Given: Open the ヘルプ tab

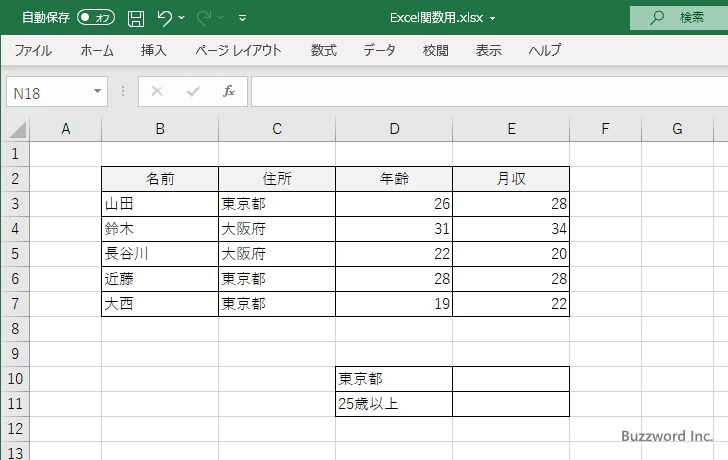Looking at the screenshot, I should [545, 50].
